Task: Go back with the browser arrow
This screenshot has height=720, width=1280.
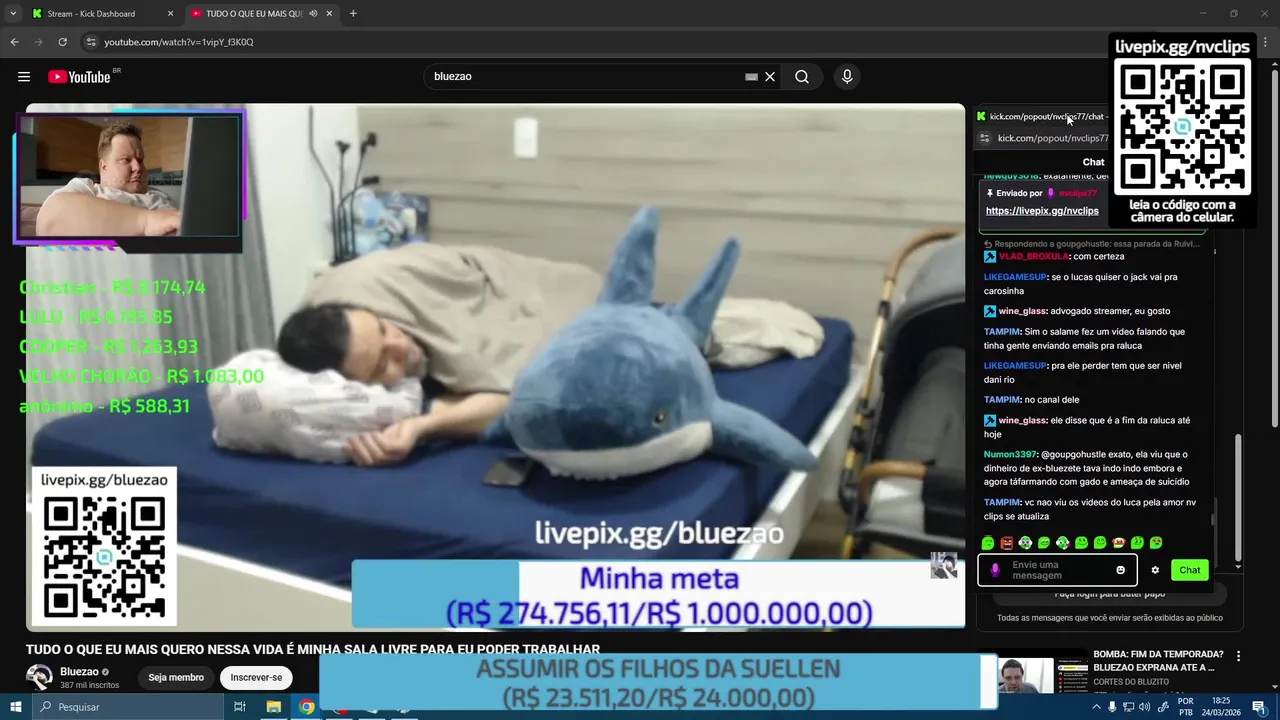Action: coord(14,42)
